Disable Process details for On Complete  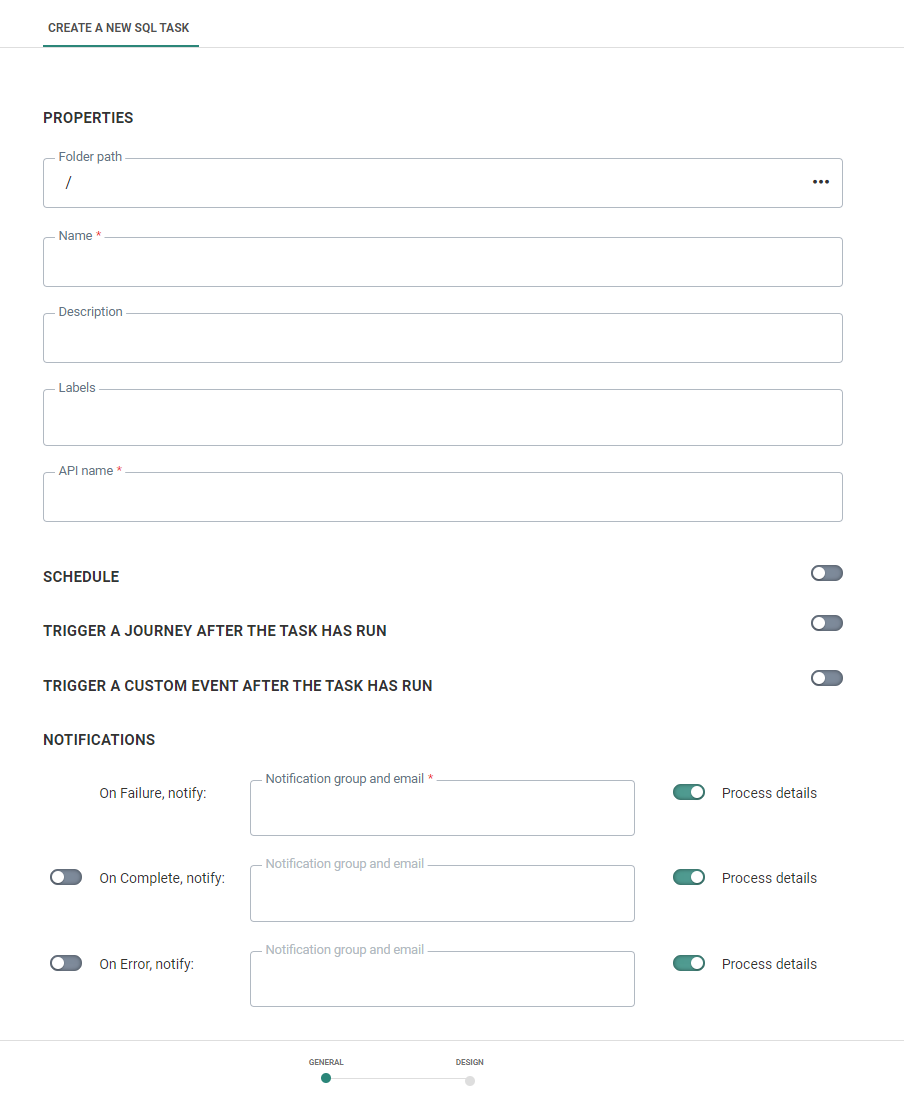point(689,877)
